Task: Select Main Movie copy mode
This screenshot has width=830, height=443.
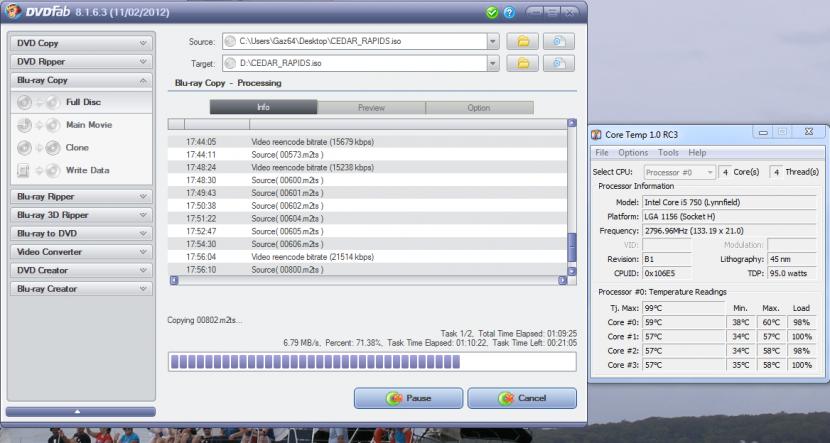Action: pos(81,125)
